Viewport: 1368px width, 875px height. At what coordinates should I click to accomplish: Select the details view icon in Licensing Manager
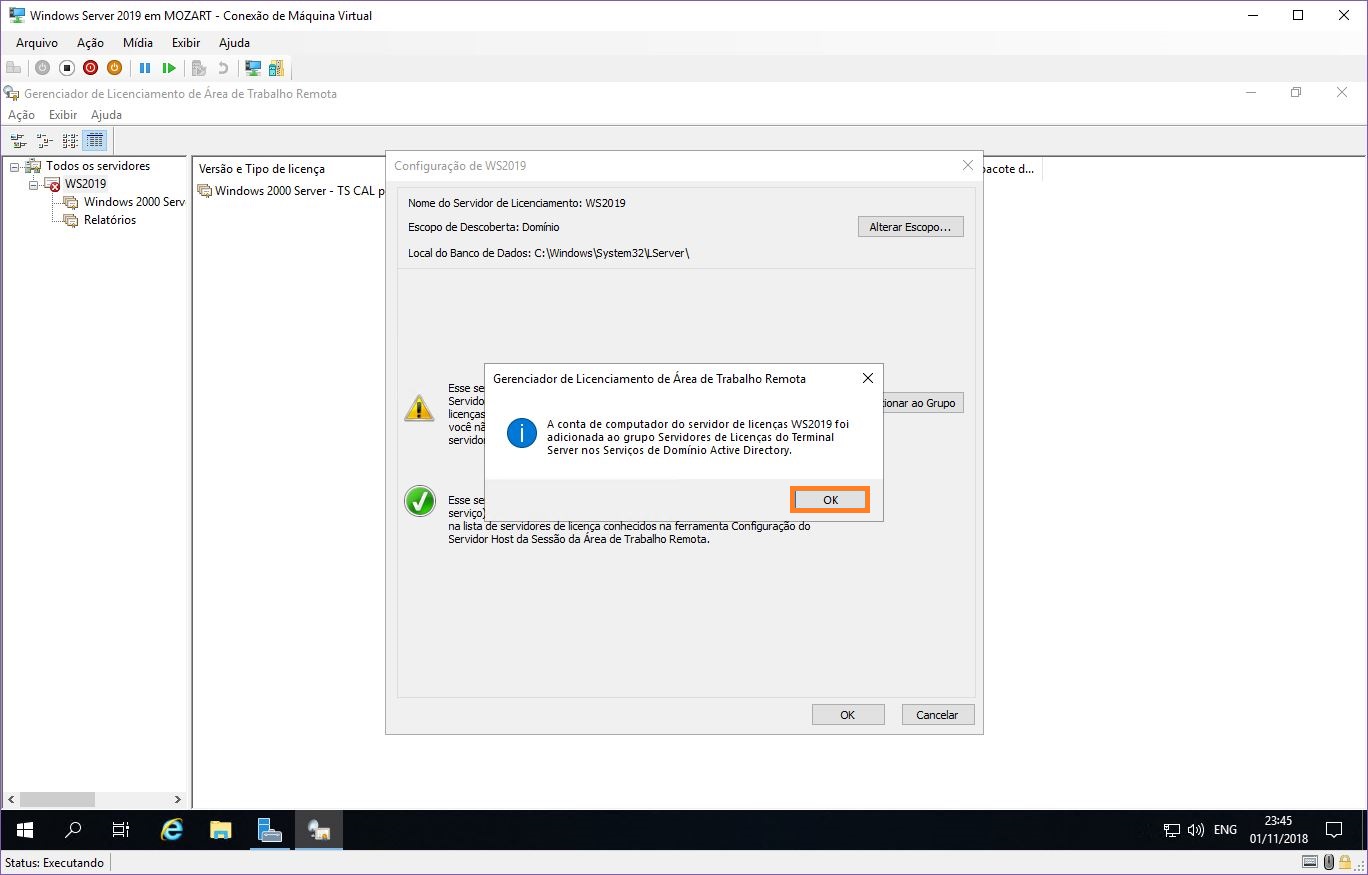pyautogui.click(x=95, y=141)
